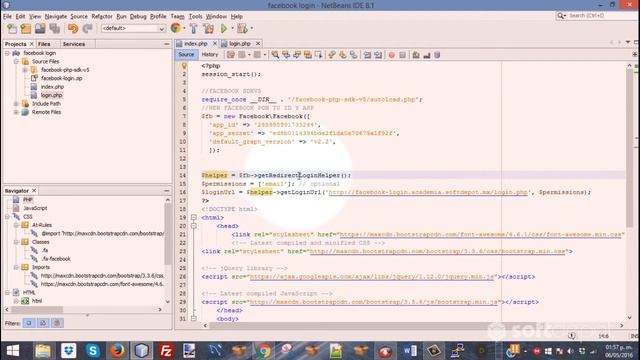Select .fa-facebook class in Navigator
The image size is (640, 360).
(56, 259)
